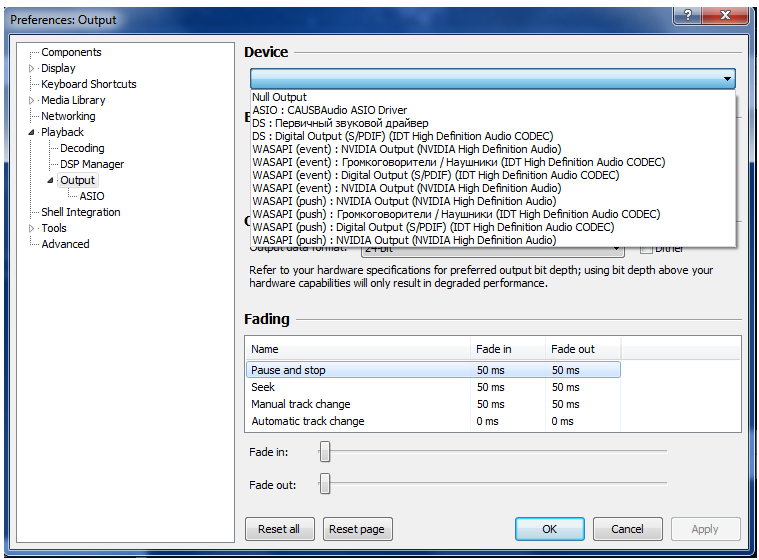Viewport: 759px width, 560px height.
Task: Expand the Display tree node
Action: (32, 68)
